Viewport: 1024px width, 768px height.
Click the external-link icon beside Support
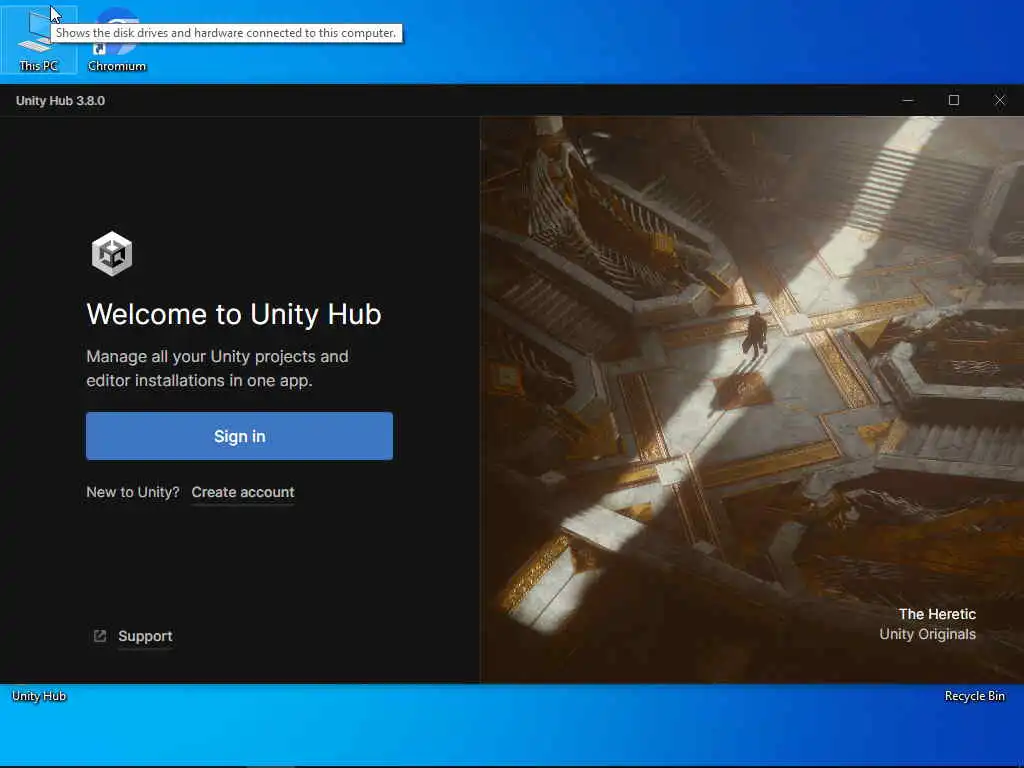pos(100,636)
